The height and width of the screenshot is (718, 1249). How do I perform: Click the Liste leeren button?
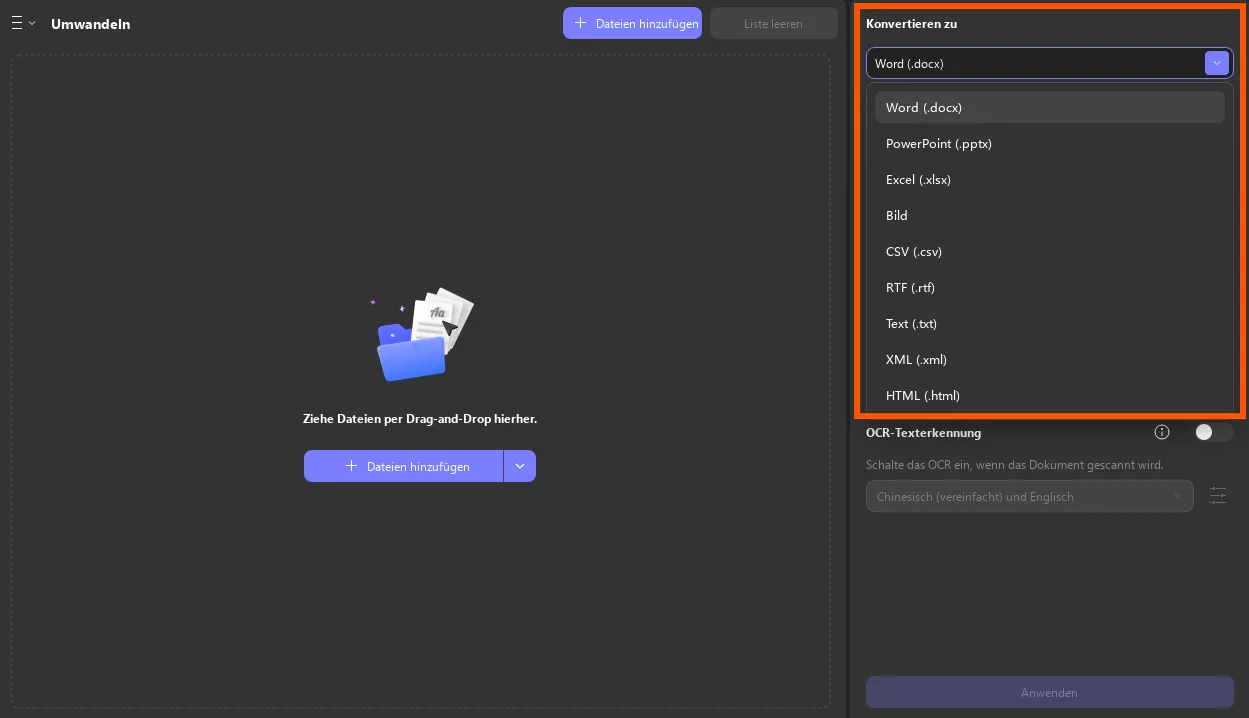click(773, 23)
